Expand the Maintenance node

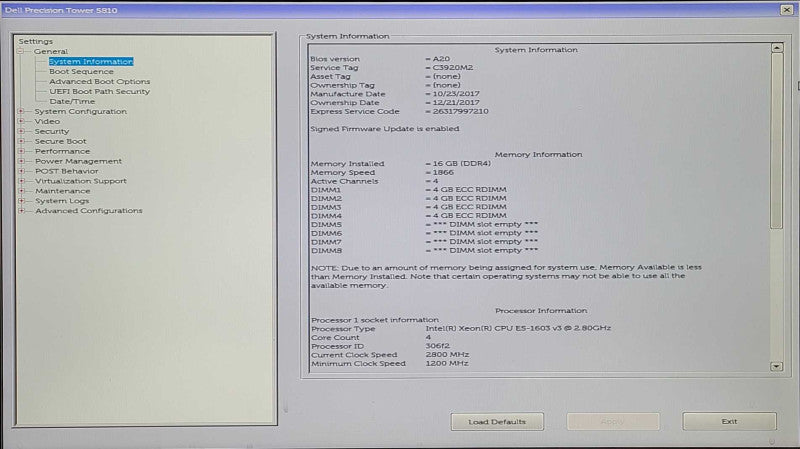[21, 191]
